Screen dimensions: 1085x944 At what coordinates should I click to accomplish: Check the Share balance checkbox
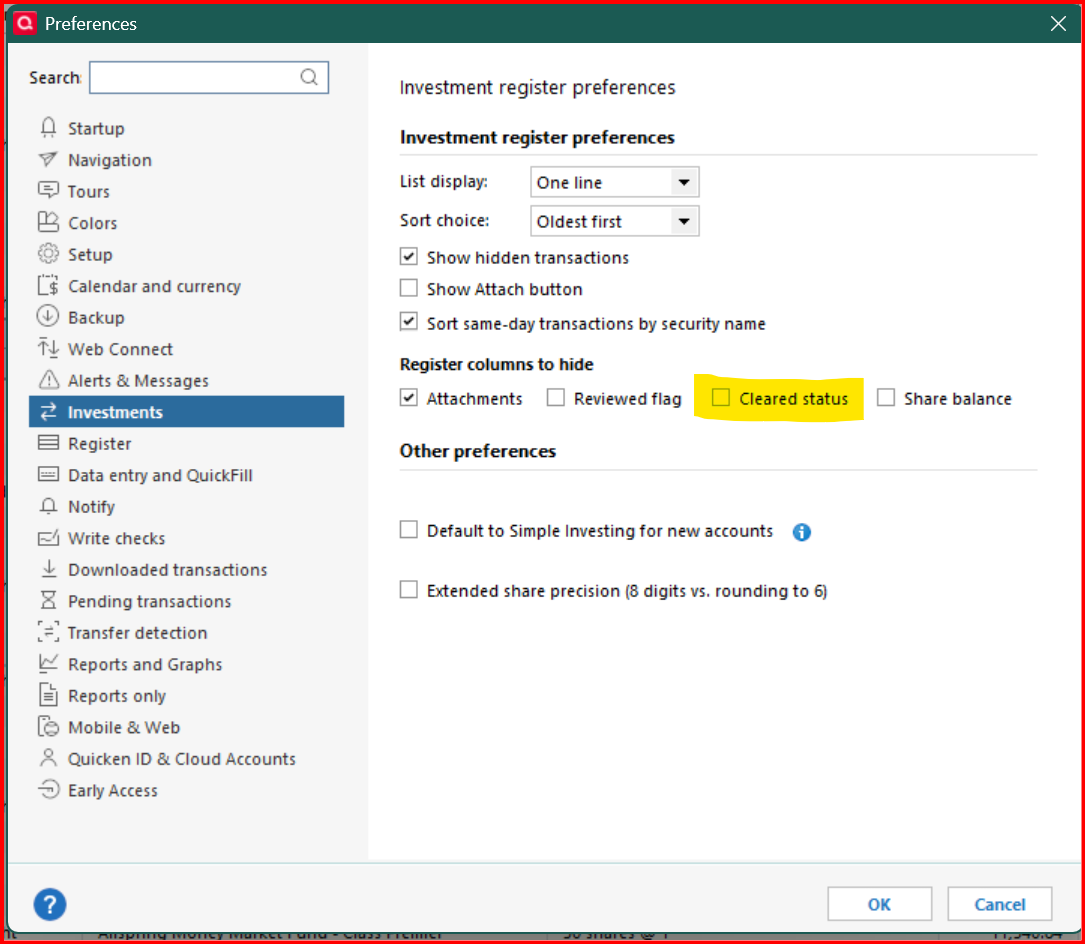(886, 398)
